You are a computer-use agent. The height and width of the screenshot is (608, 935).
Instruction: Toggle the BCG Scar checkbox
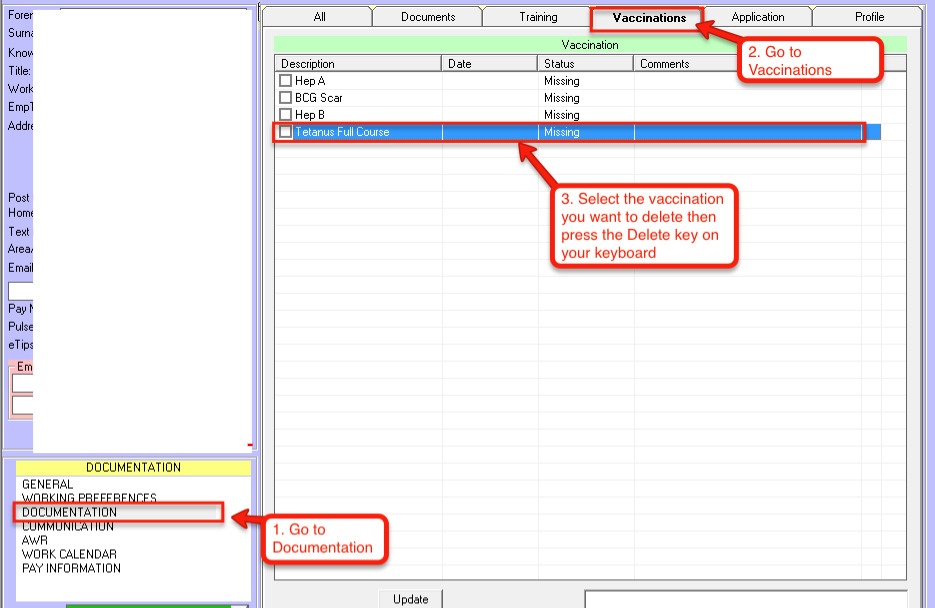286,98
